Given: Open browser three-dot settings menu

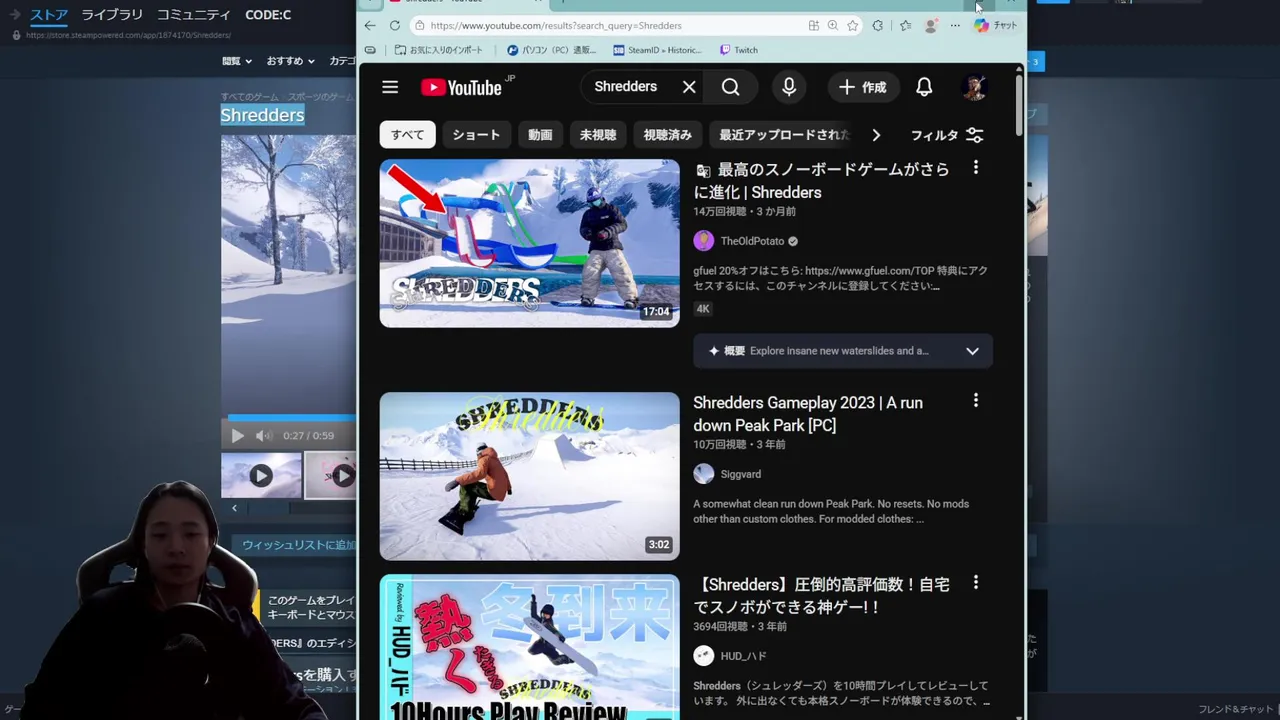Looking at the screenshot, I should pyautogui.click(x=955, y=25).
